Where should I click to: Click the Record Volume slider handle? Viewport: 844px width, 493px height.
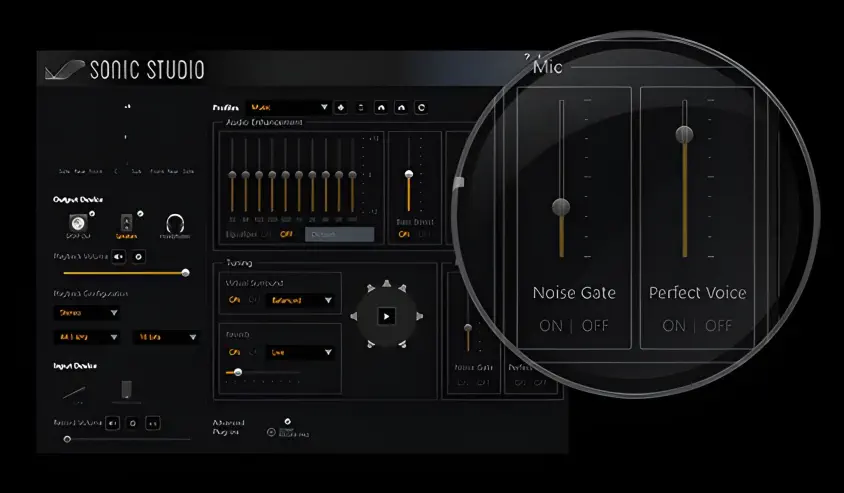(67, 439)
